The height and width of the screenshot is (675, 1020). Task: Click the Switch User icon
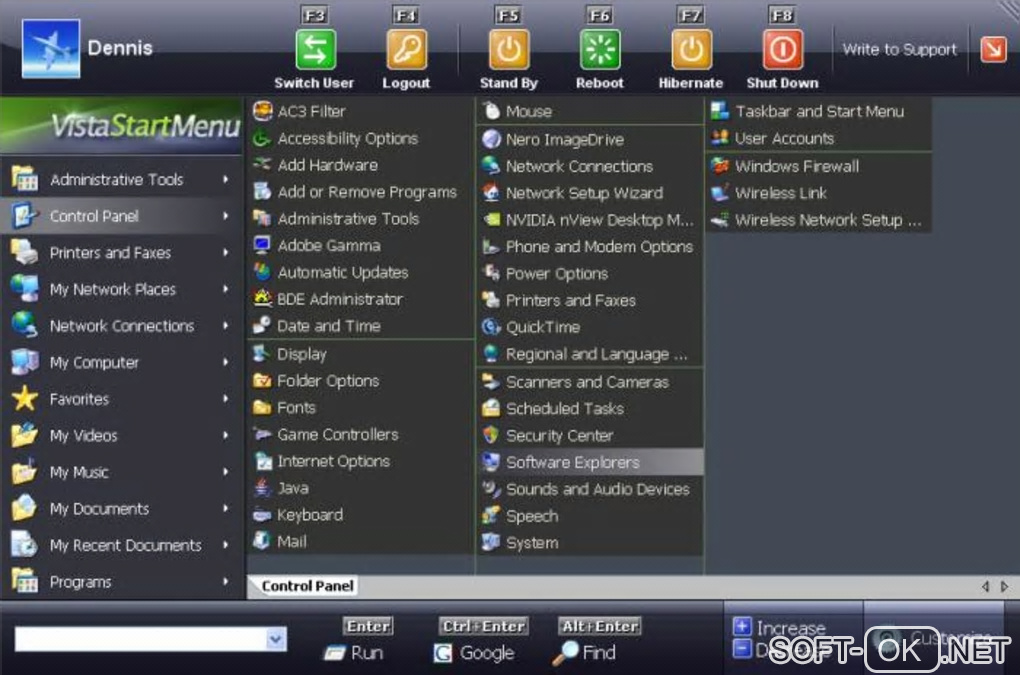tap(315, 49)
